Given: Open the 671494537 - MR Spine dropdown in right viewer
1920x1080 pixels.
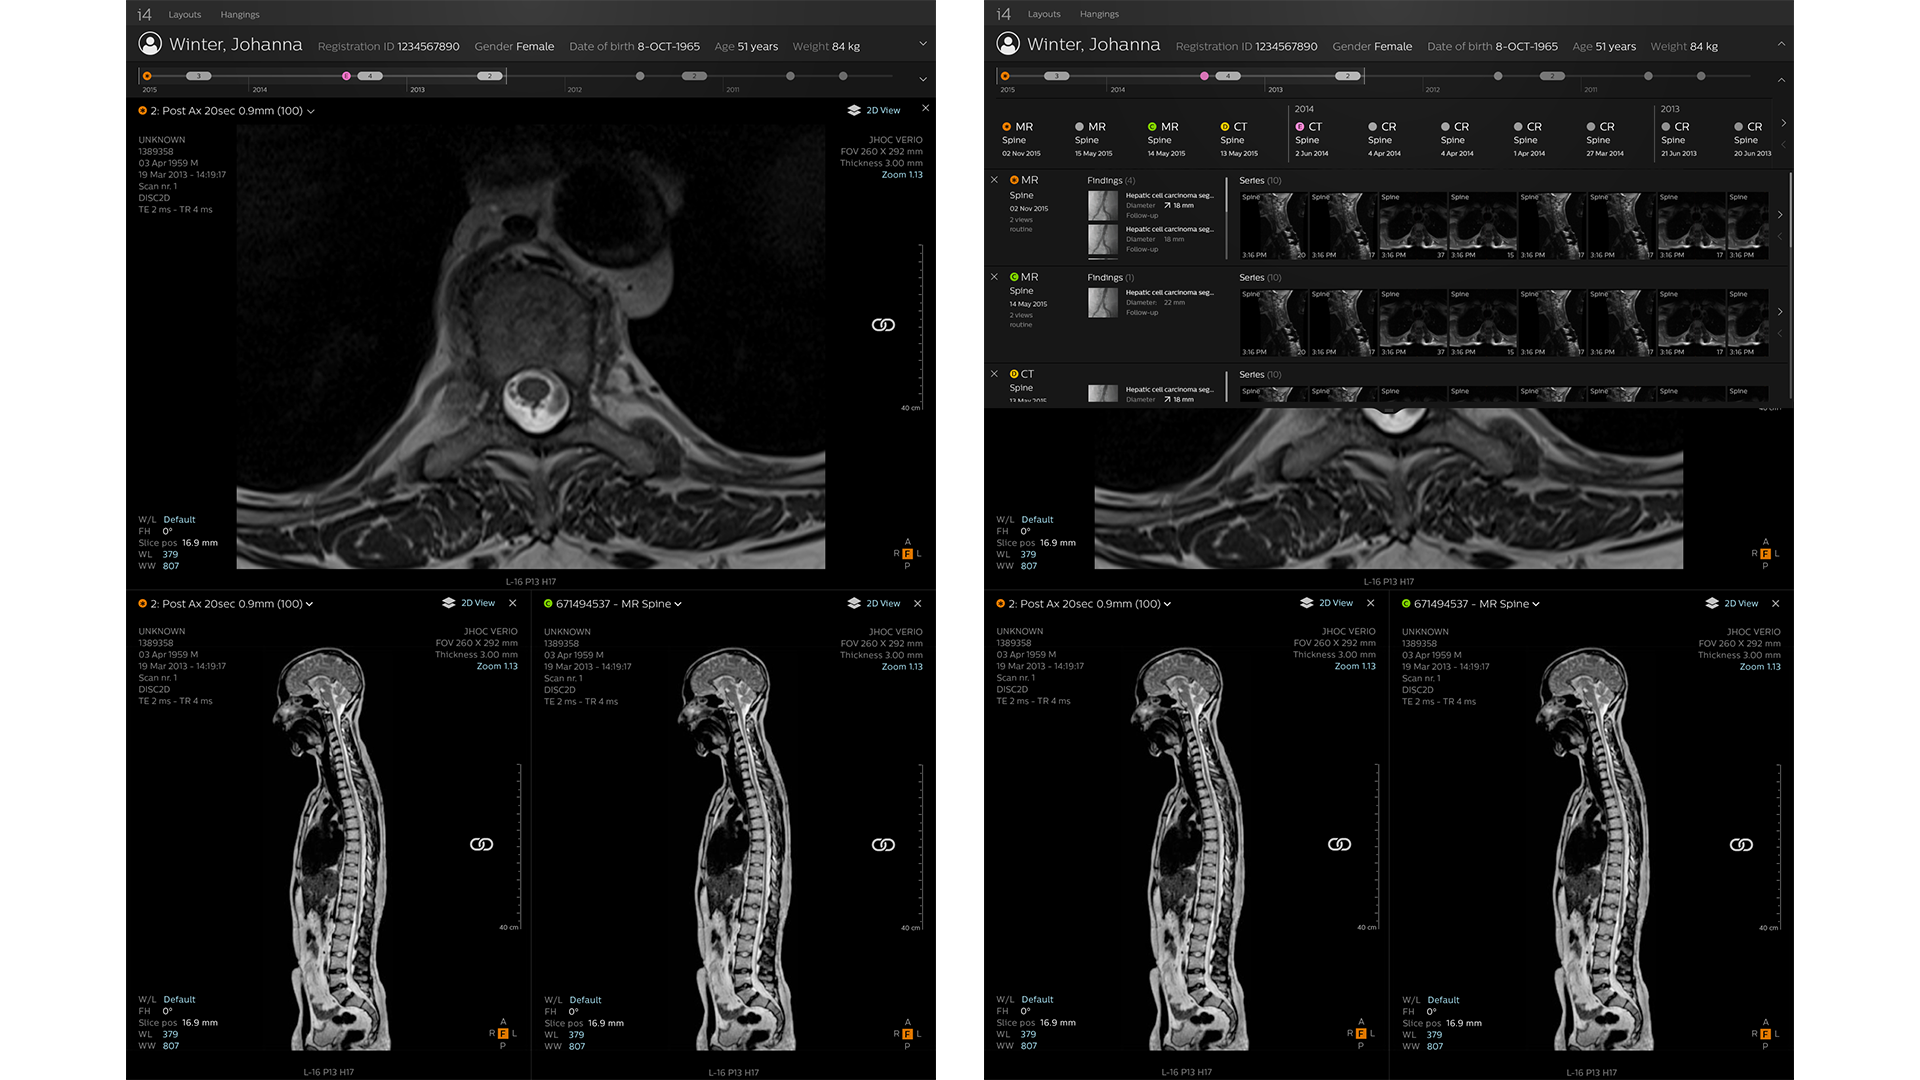Looking at the screenshot, I should pyautogui.click(x=1536, y=604).
